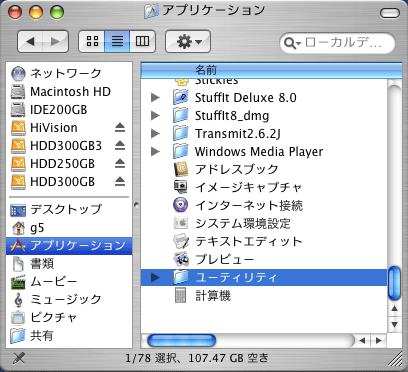Select テキストエディット application icon

[x=181, y=241]
